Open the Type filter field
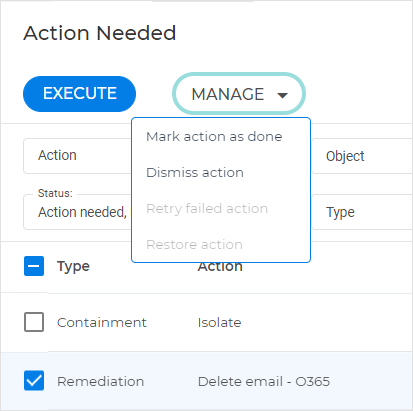413x411 pixels. point(362,212)
